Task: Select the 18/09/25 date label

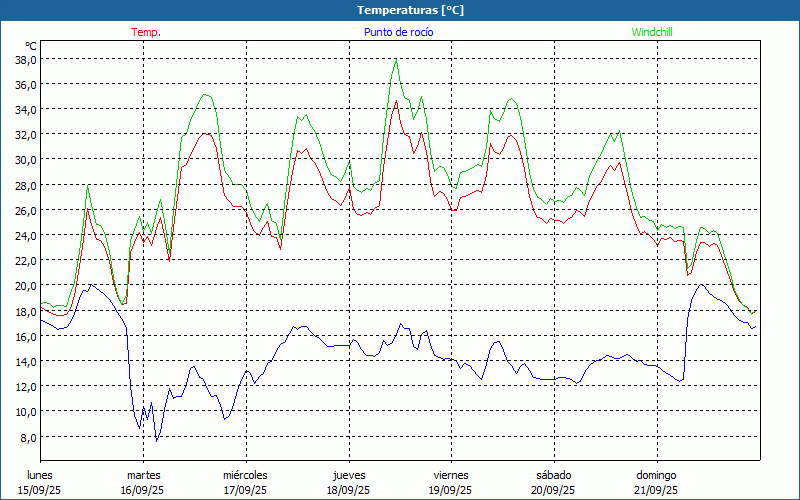Action: [348, 490]
